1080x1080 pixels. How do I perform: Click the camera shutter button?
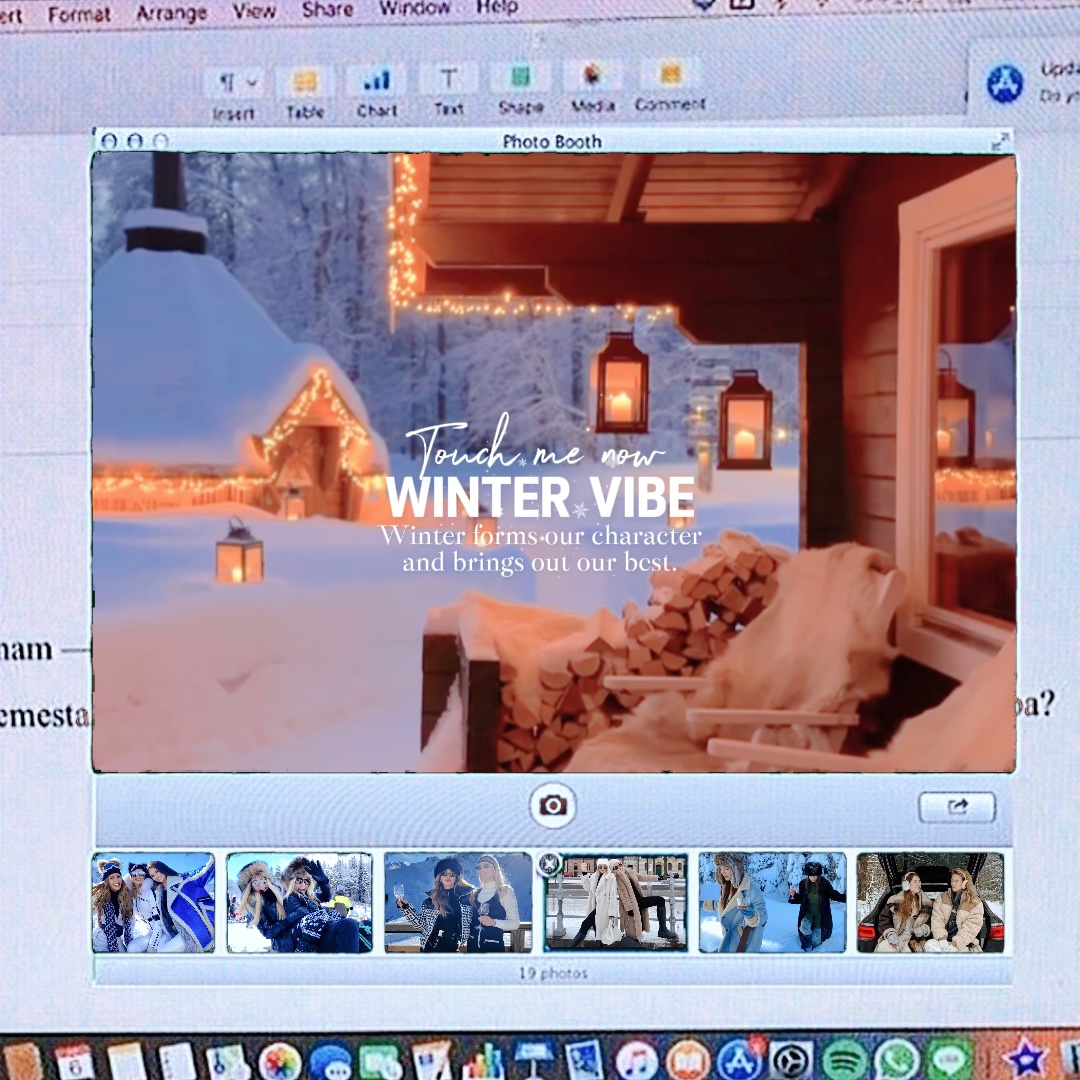tap(553, 805)
